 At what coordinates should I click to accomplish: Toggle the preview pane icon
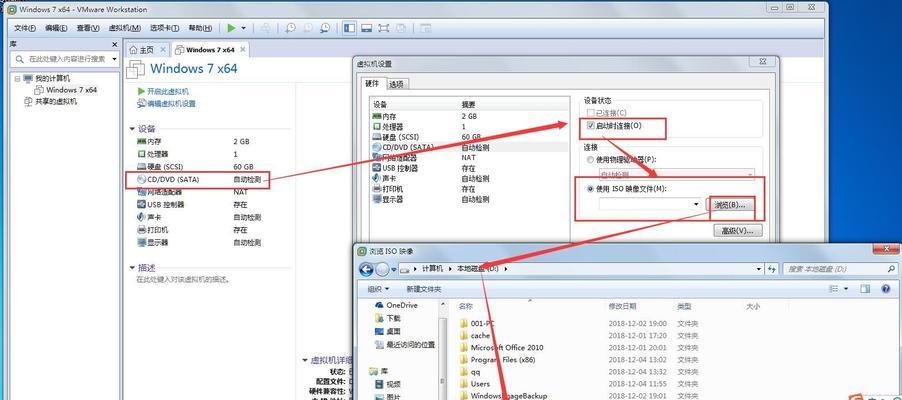(x=865, y=289)
